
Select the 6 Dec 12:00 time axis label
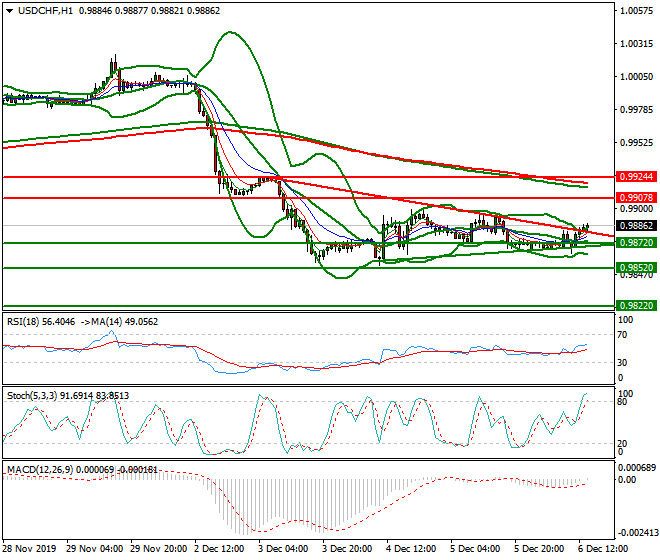pyautogui.click(x=603, y=549)
